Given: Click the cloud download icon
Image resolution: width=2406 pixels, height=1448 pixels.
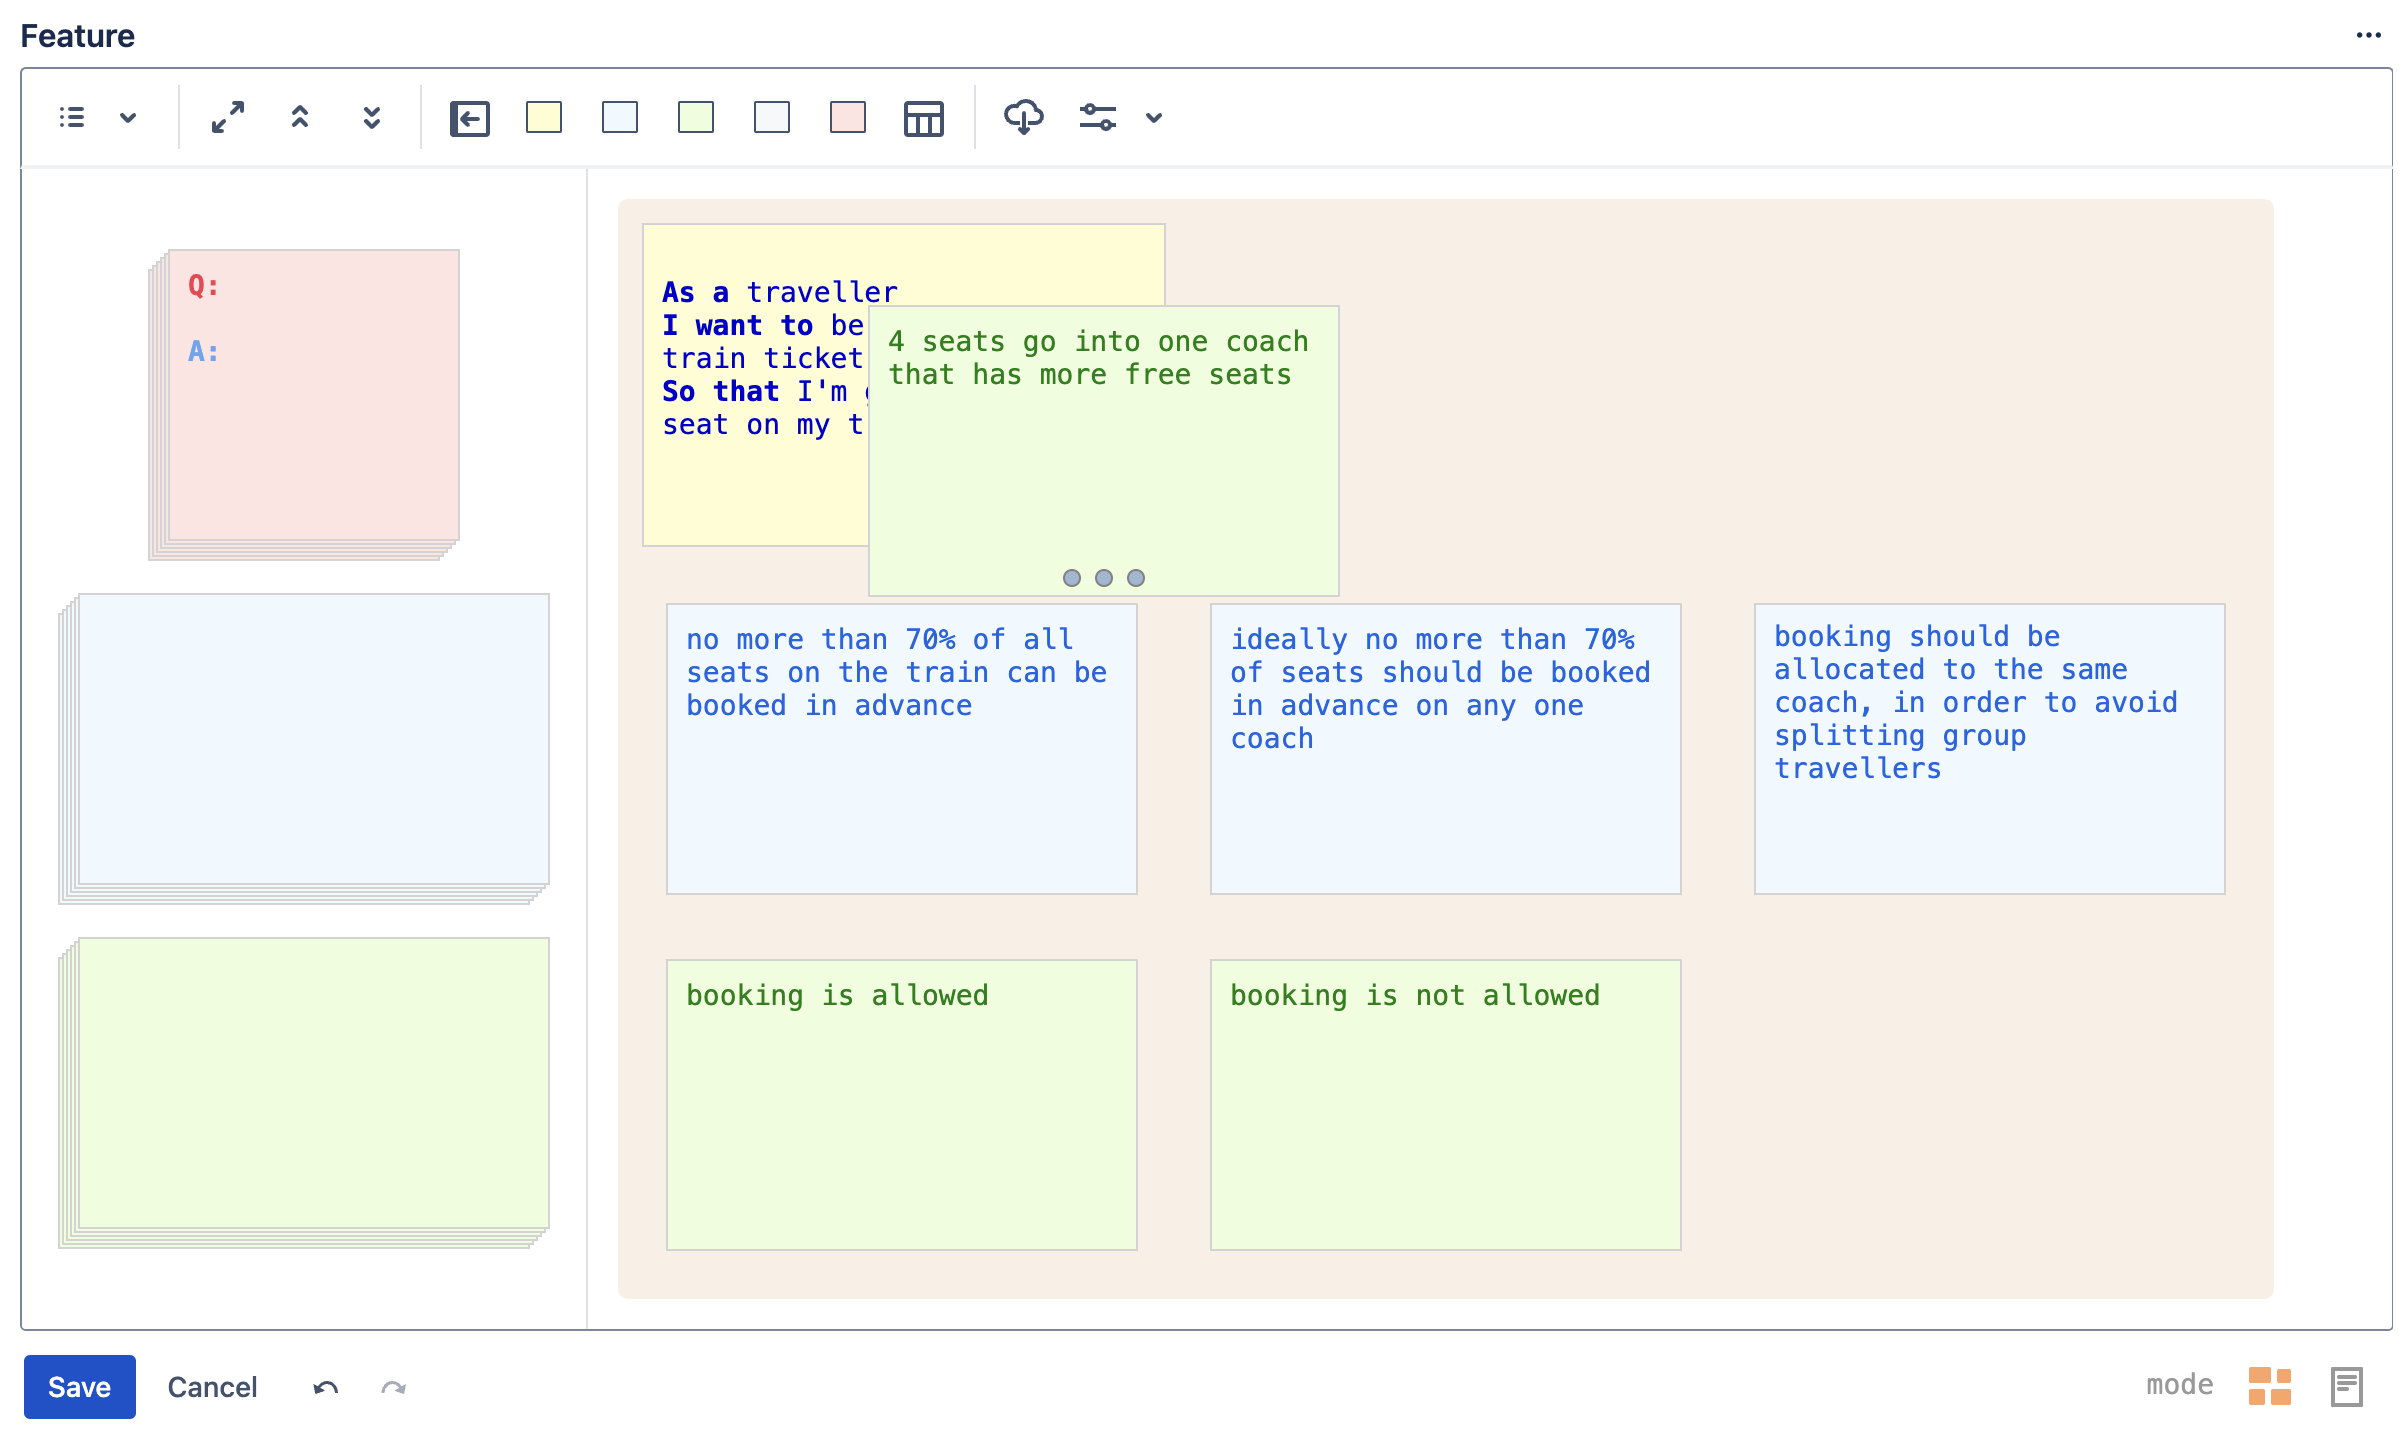Looking at the screenshot, I should coord(1023,117).
